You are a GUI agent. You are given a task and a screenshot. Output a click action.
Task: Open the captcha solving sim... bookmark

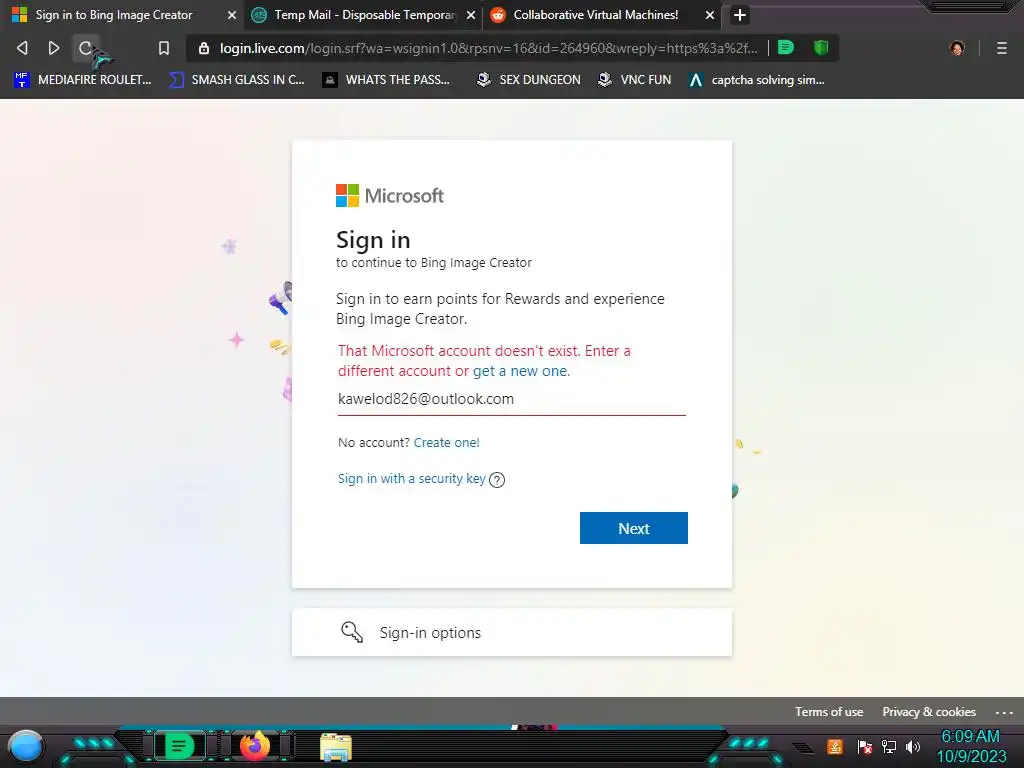[x=756, y=80]
